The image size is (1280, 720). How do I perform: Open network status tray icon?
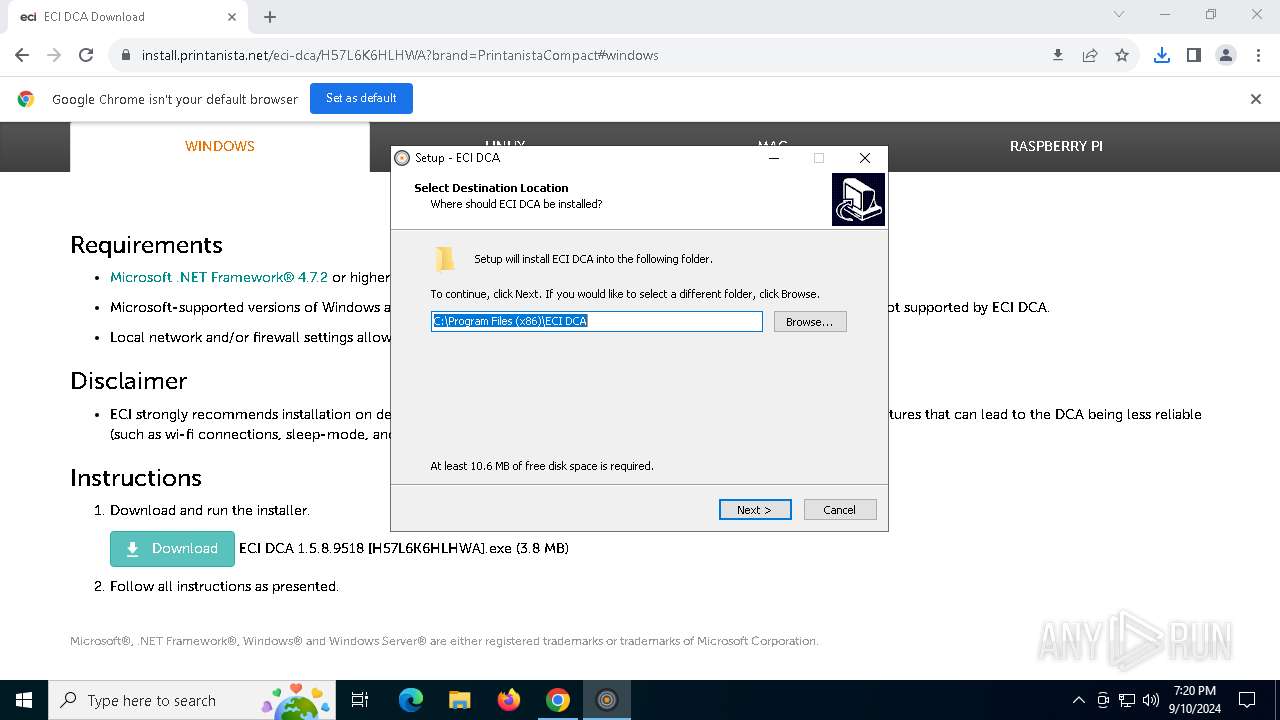point(1127,700)
